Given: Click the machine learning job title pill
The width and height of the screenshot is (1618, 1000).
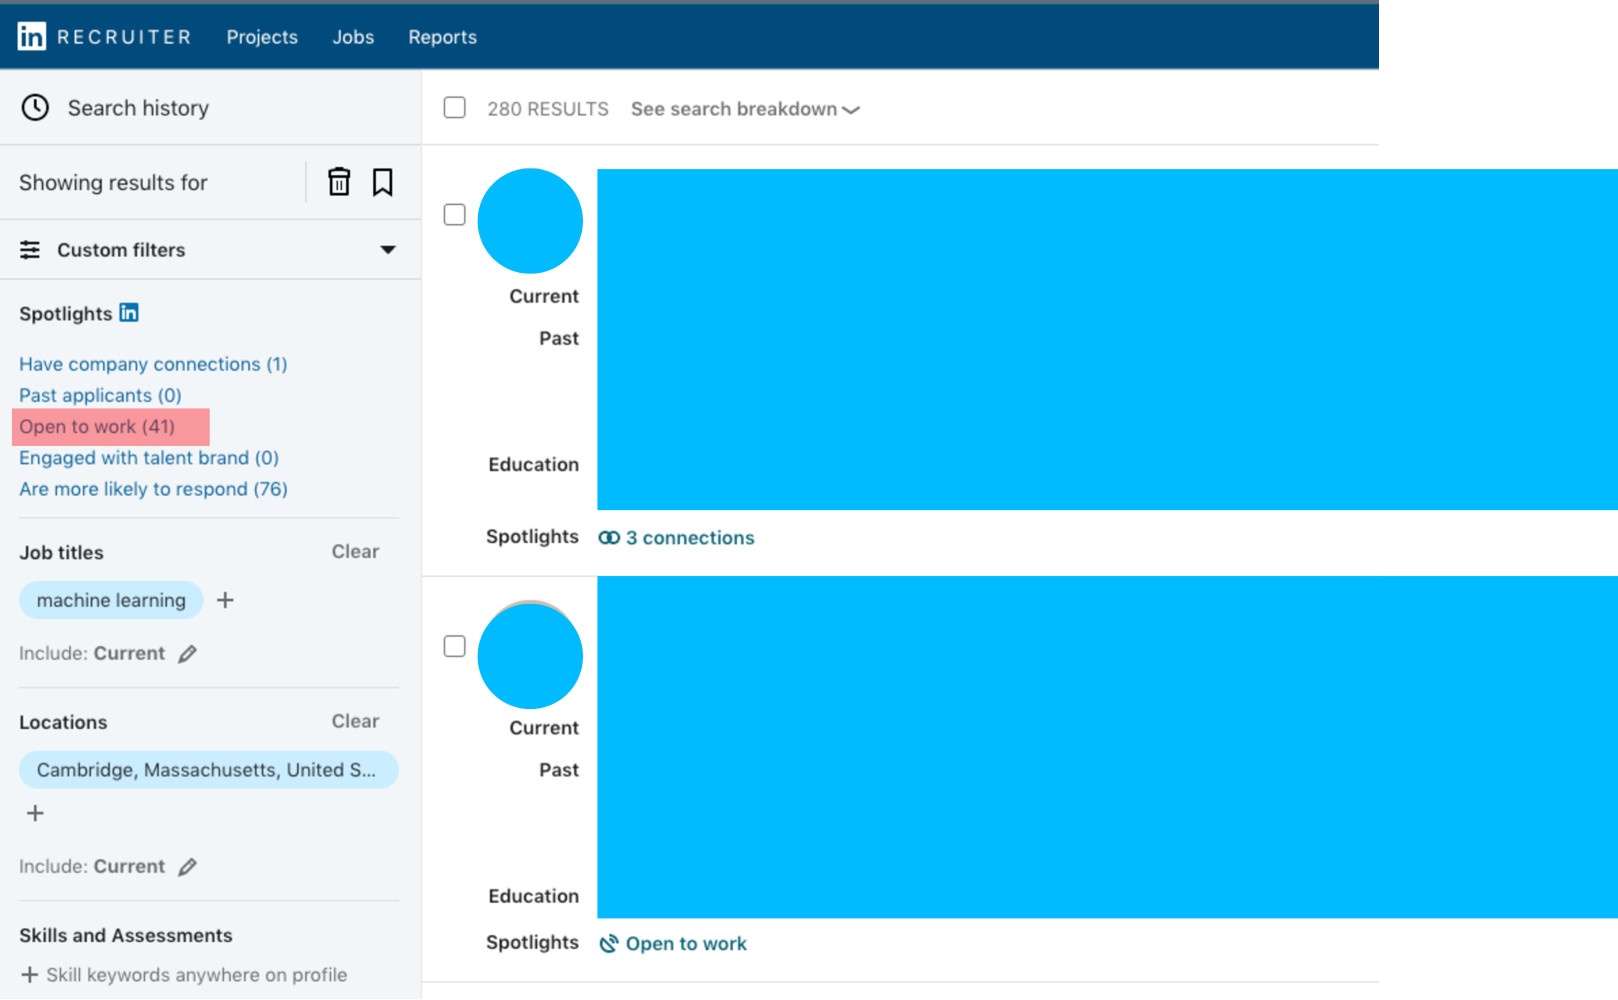Looking at the screenshot, I should click(x=111, y=600).
